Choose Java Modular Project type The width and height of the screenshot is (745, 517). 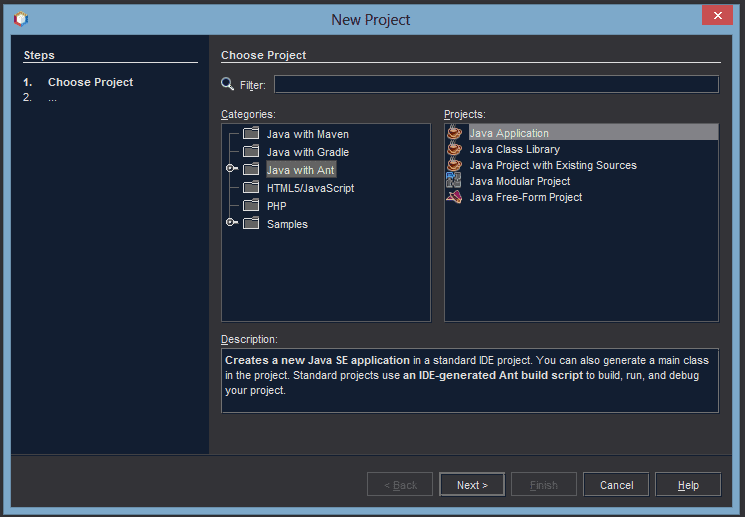(x=520, y=182)
